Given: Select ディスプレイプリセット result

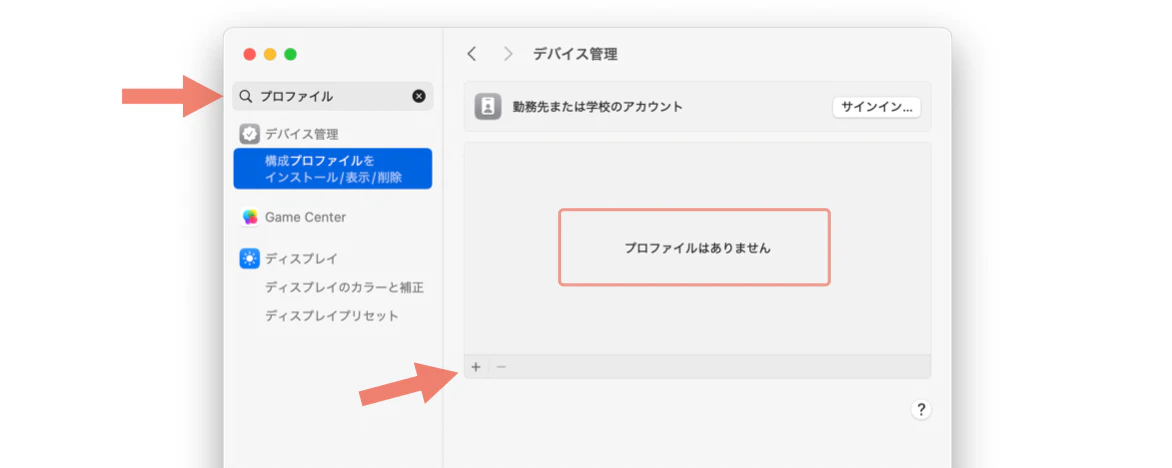Looking at the screenshot, I should pos(332,315).
